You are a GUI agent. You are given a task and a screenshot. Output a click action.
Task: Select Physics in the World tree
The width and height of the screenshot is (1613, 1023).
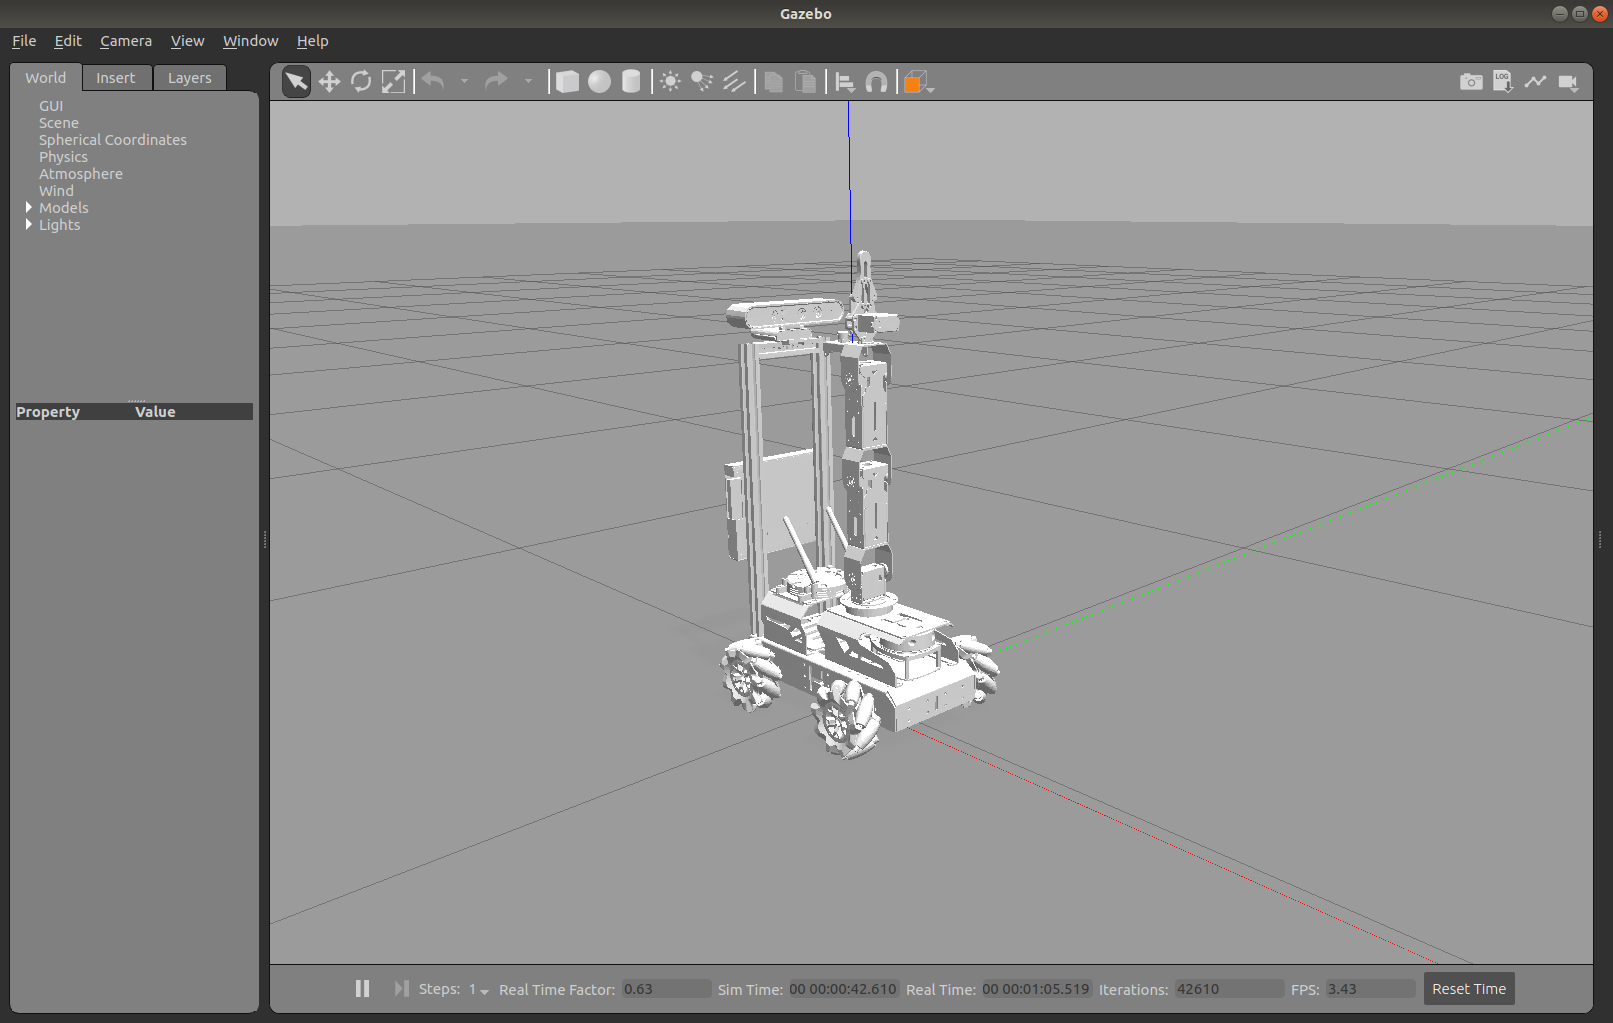(63, 156)
